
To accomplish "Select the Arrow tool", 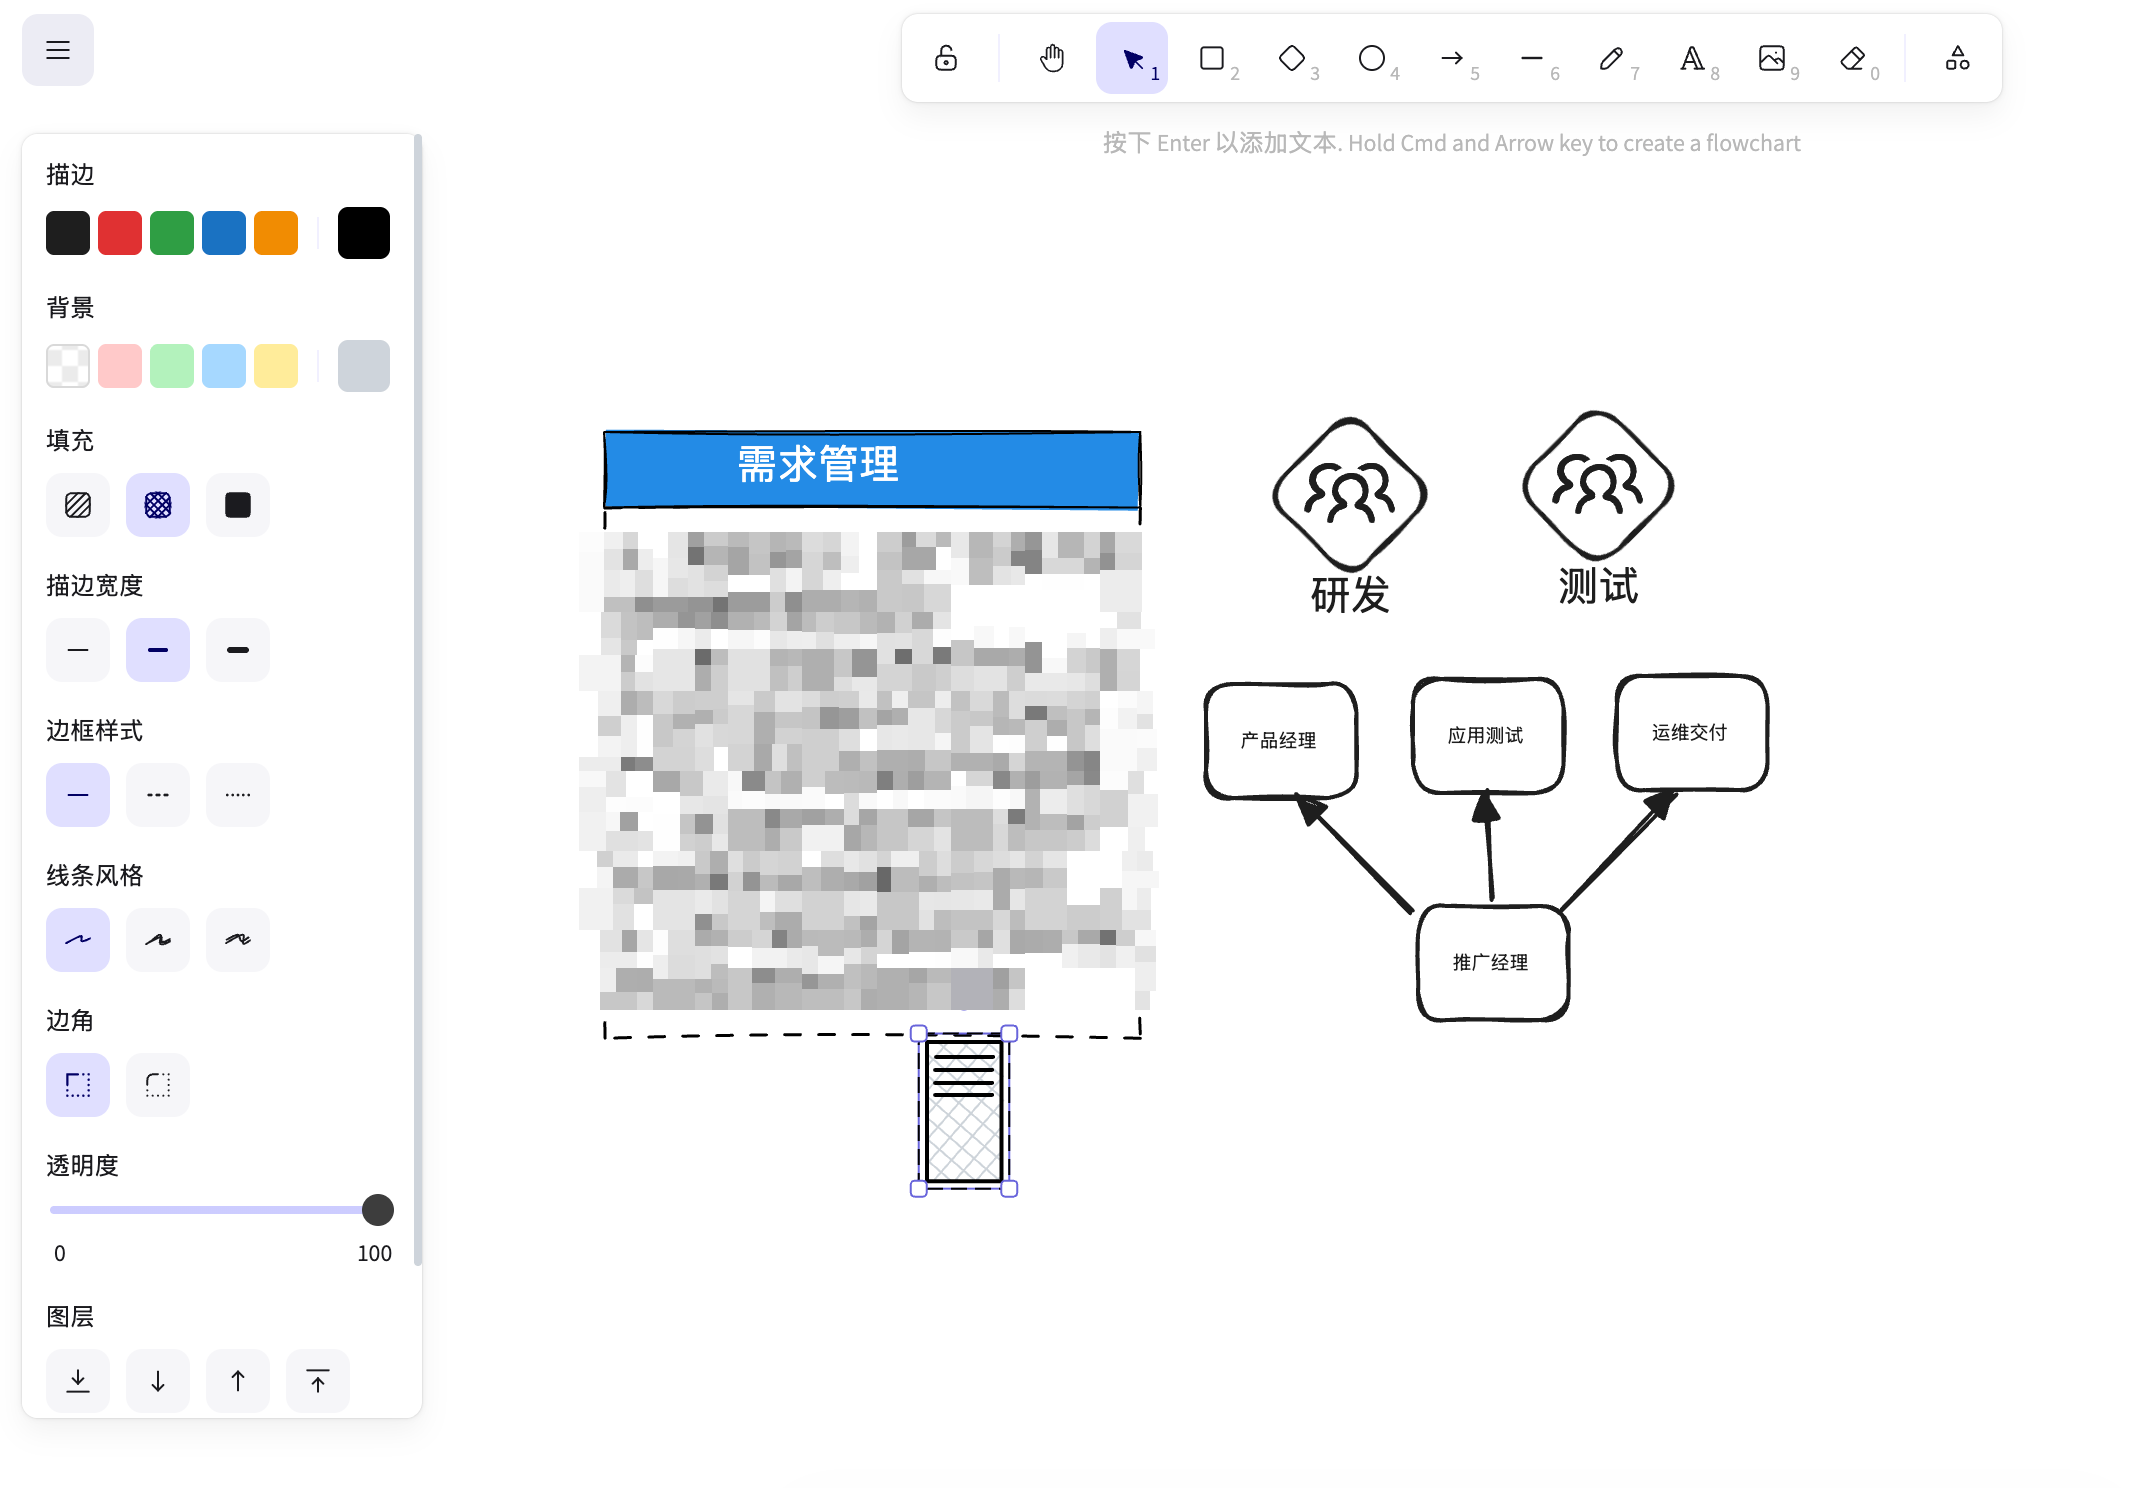I will (1452, 59).
